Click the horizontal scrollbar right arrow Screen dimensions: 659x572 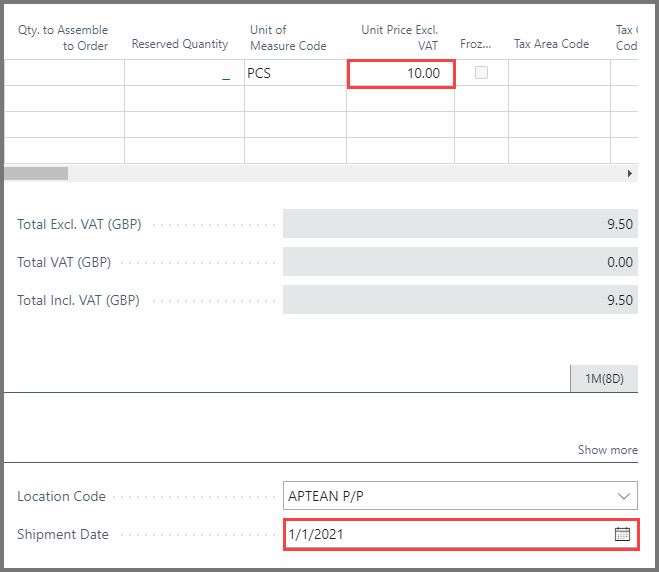(630, 173)
